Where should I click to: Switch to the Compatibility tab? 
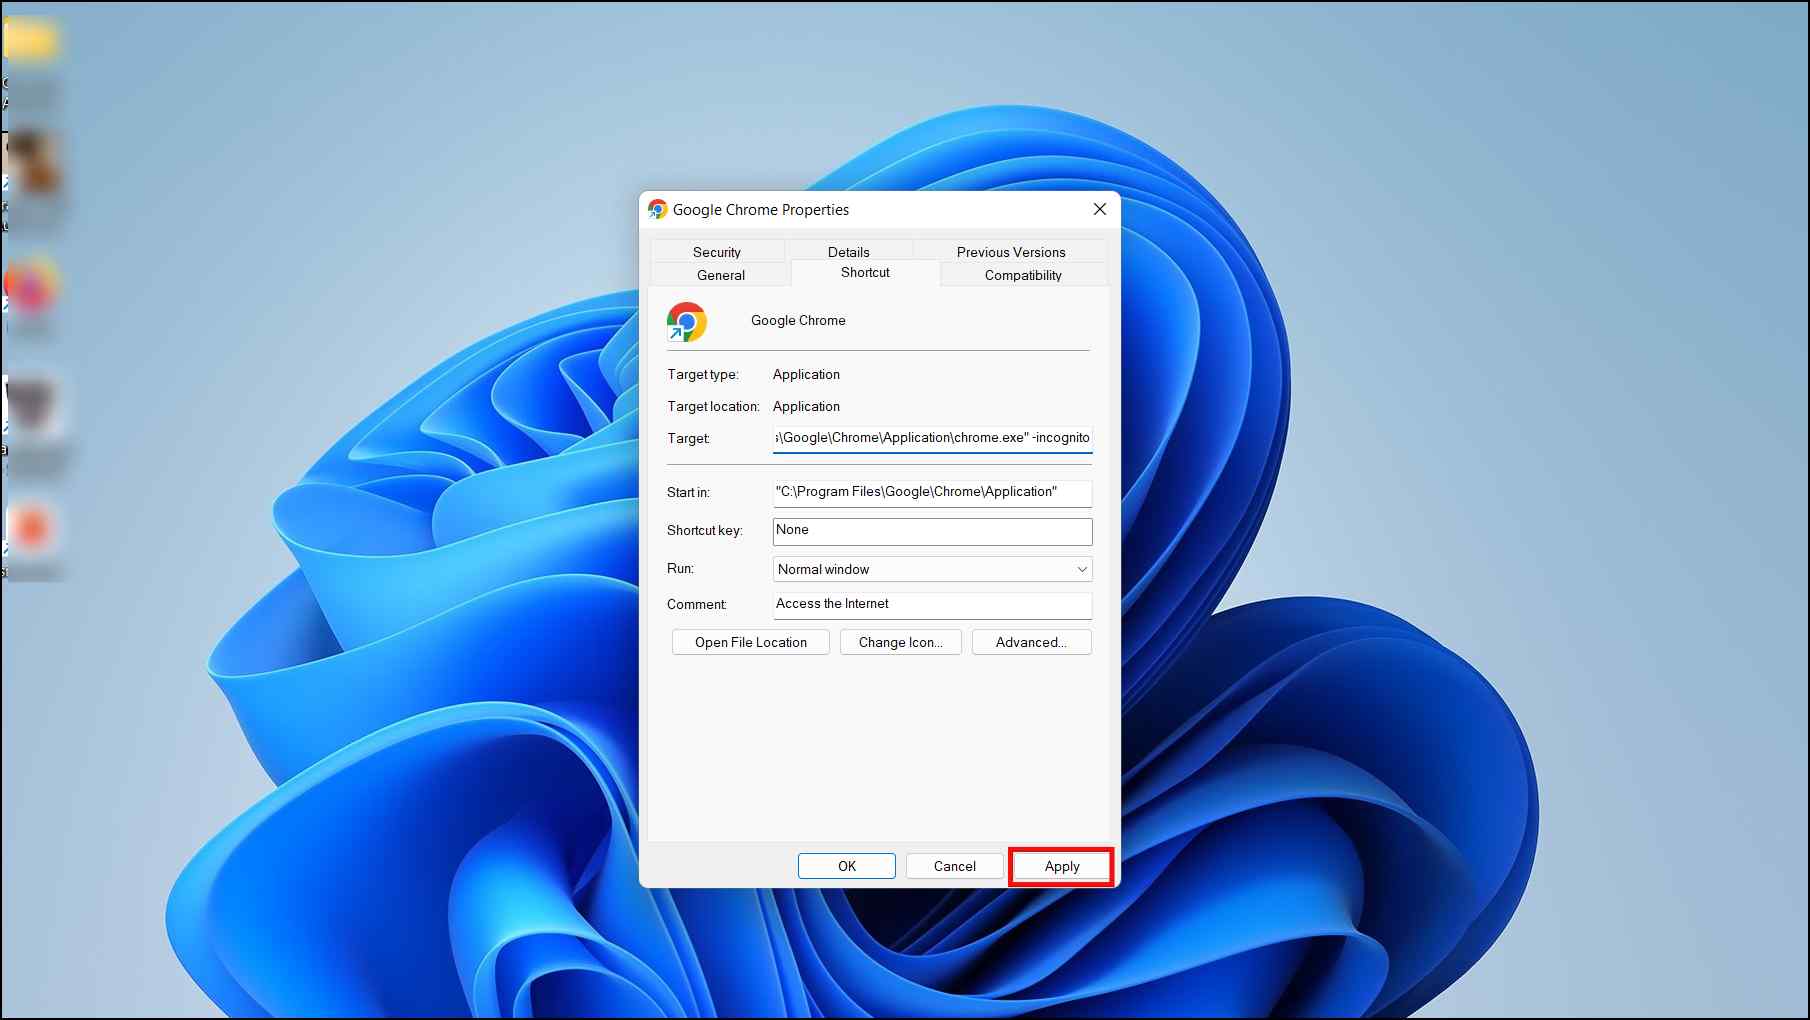(x=1023, y=275)
